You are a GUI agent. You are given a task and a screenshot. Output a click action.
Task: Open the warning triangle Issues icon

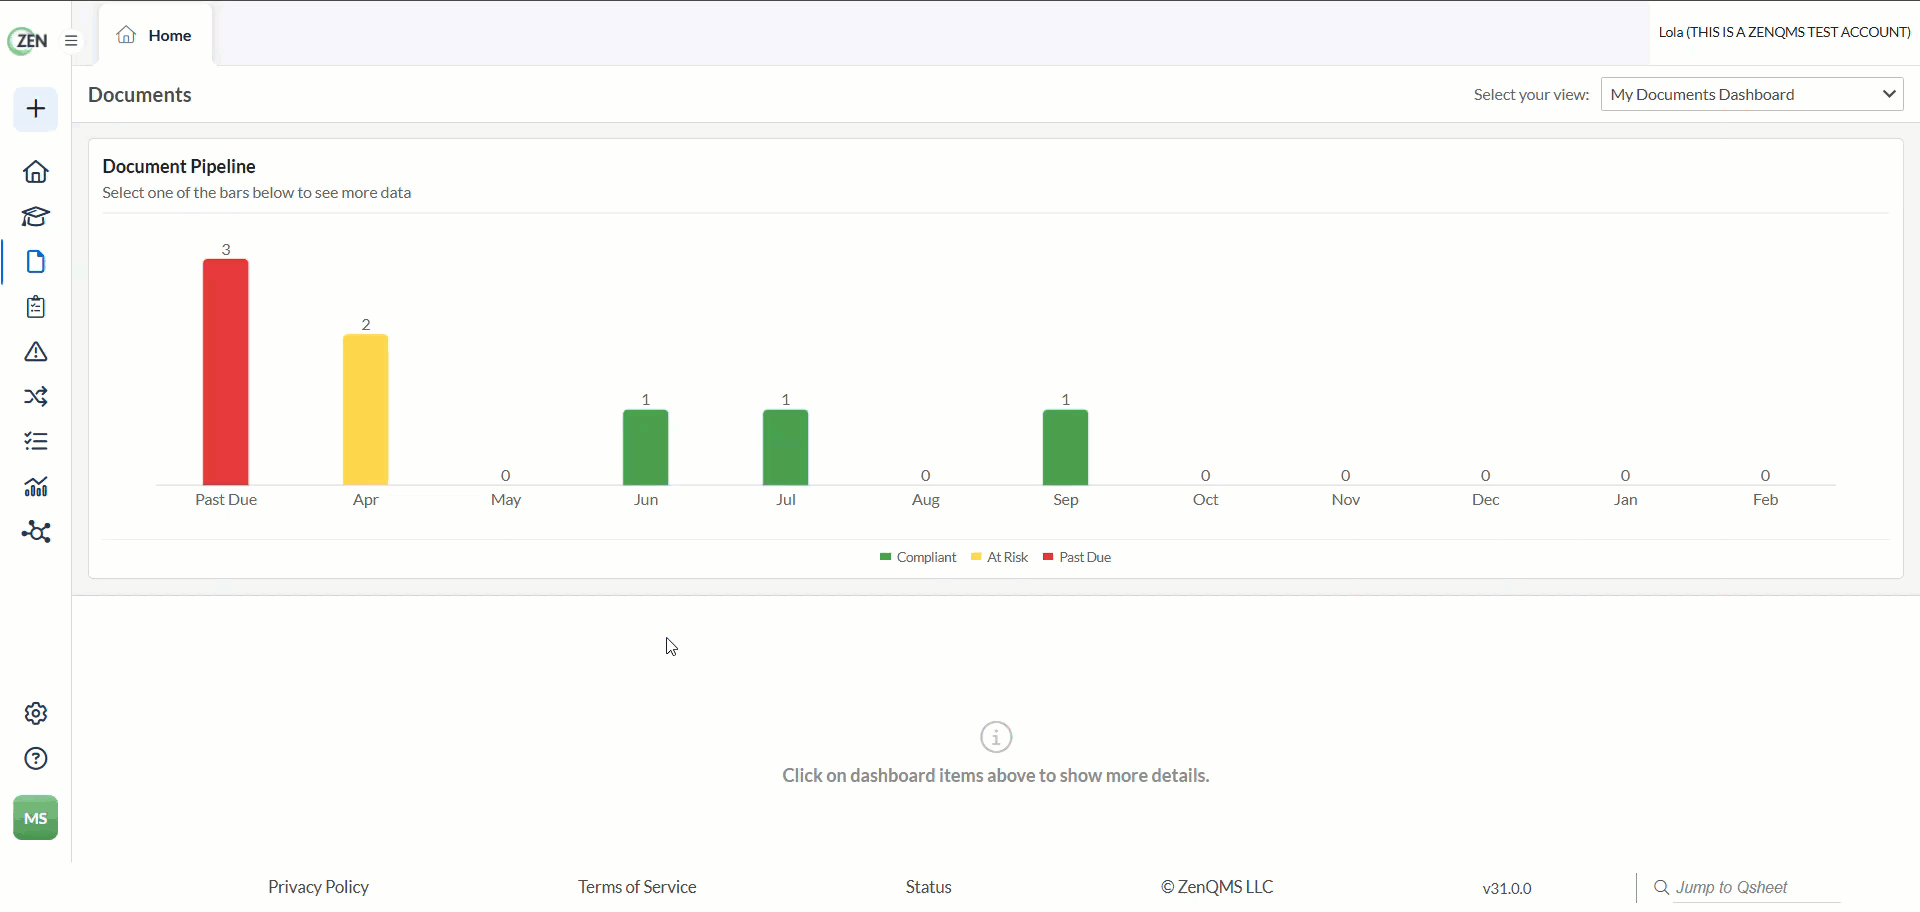pyautogui.click(x=36, y=352)
